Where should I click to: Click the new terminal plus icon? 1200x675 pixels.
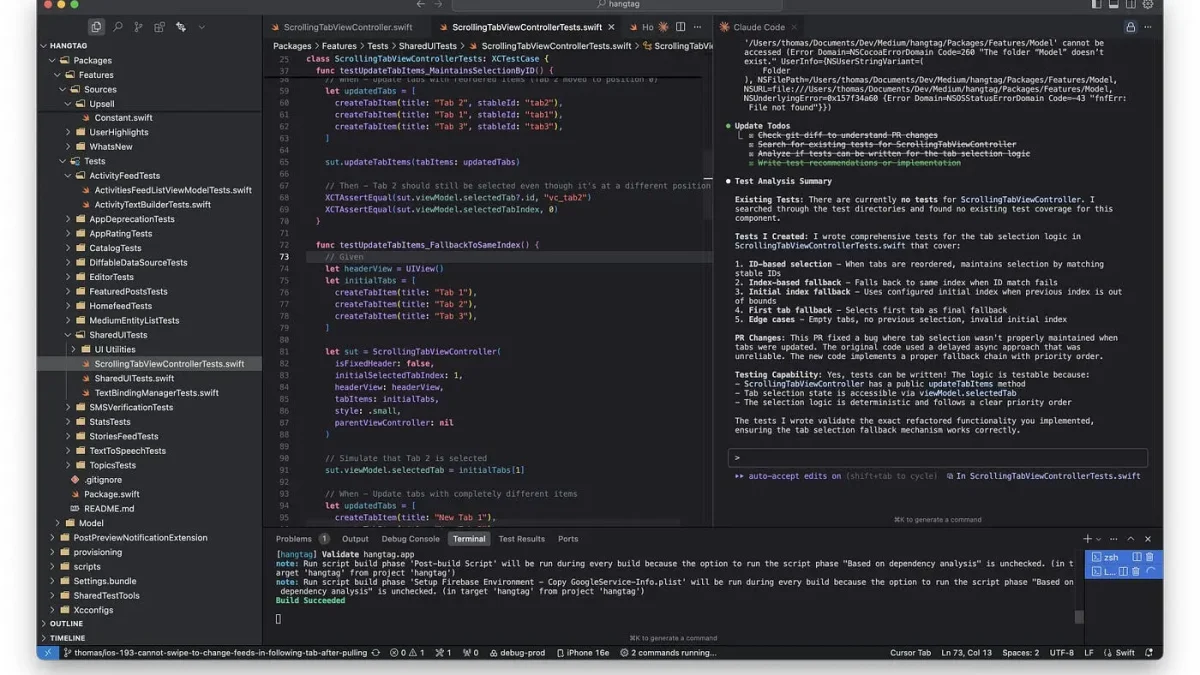pos(1087,539)
